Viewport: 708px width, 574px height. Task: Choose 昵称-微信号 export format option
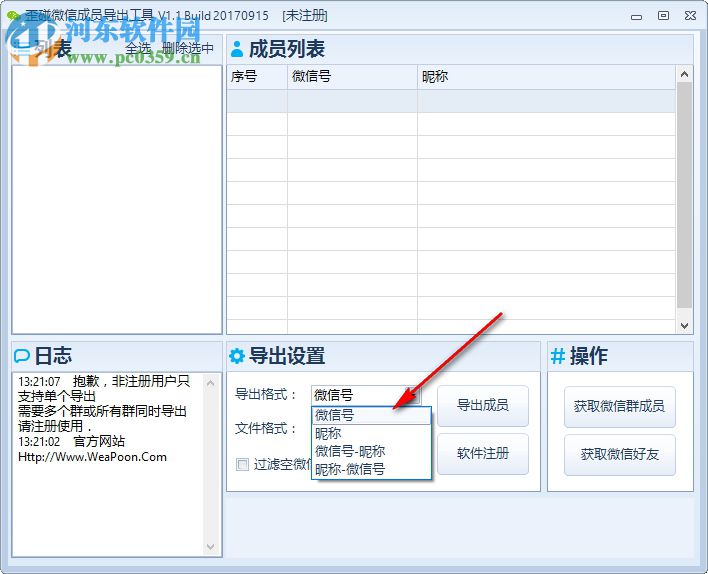click(x=371, y=469)
